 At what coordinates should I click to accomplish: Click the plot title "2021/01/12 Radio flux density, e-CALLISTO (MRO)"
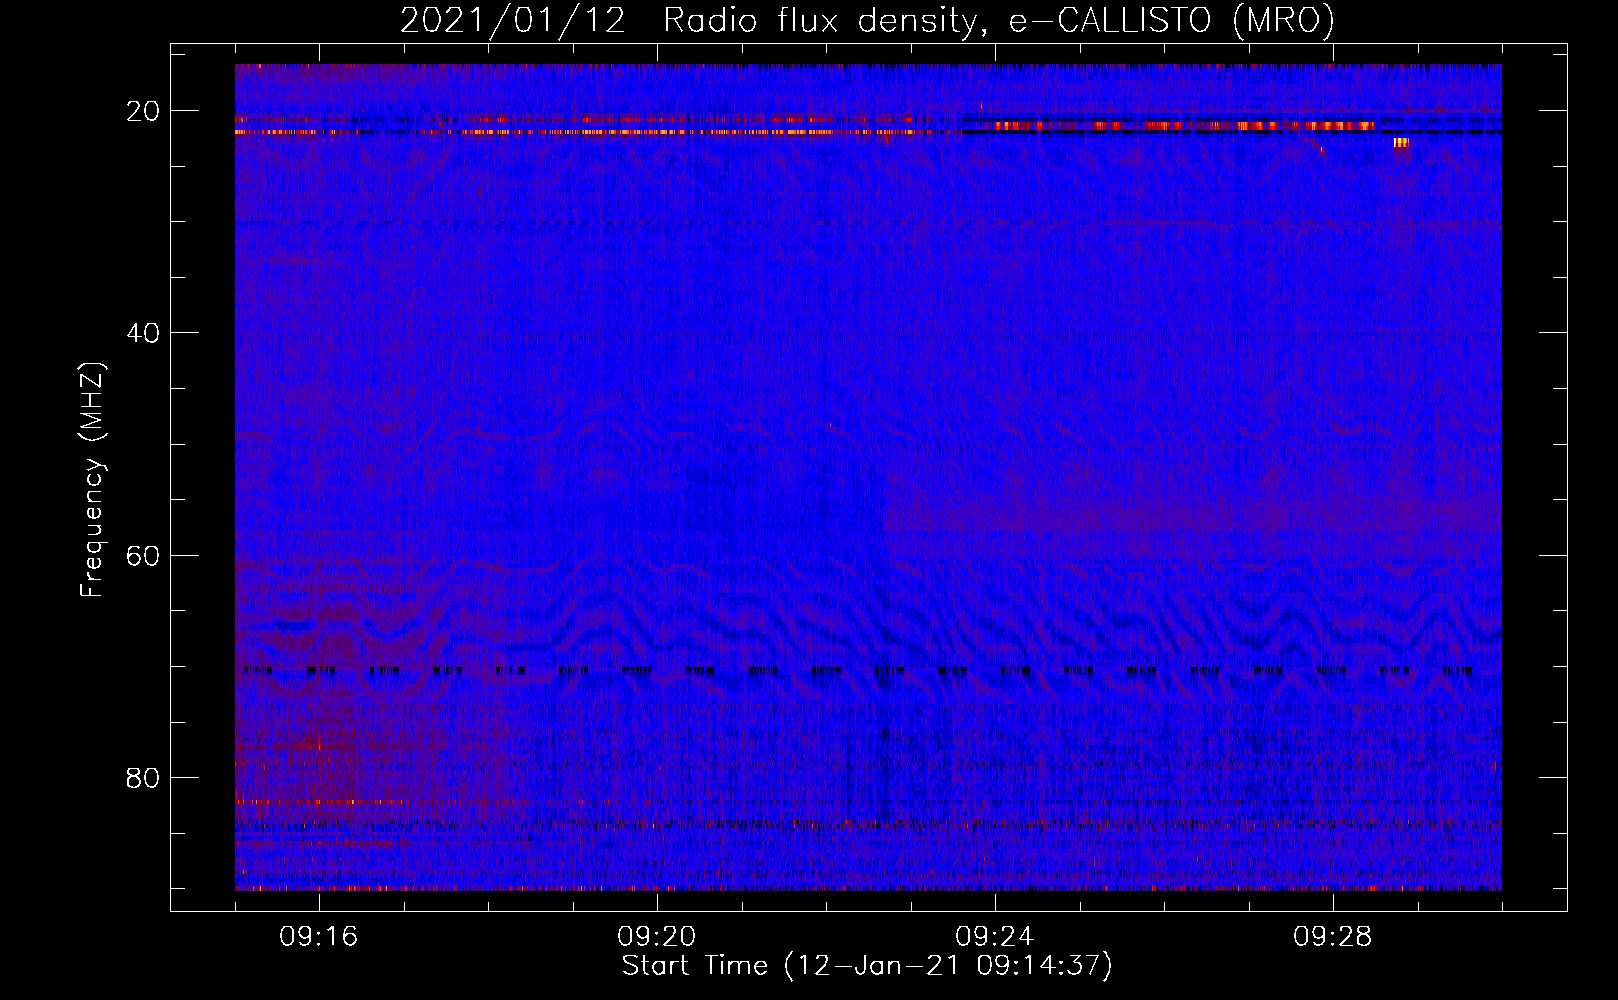[867, 20]
